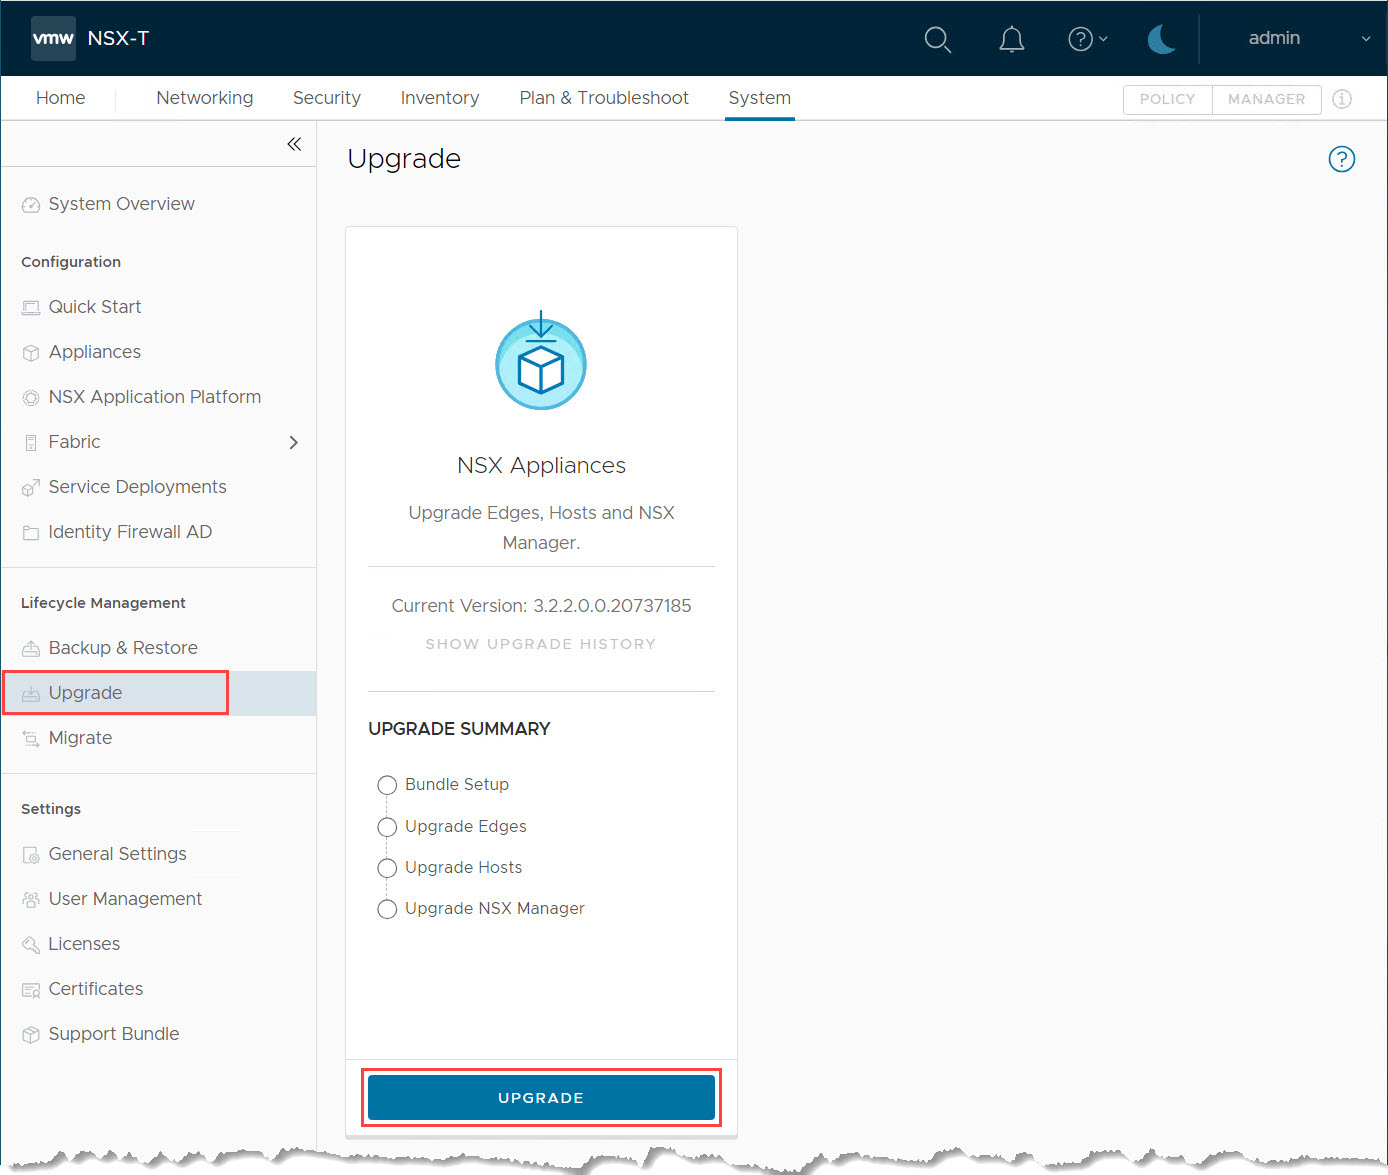Open the Inventory tab
This screenshot has height=1175, width=1388.
(x=440, y=98)
